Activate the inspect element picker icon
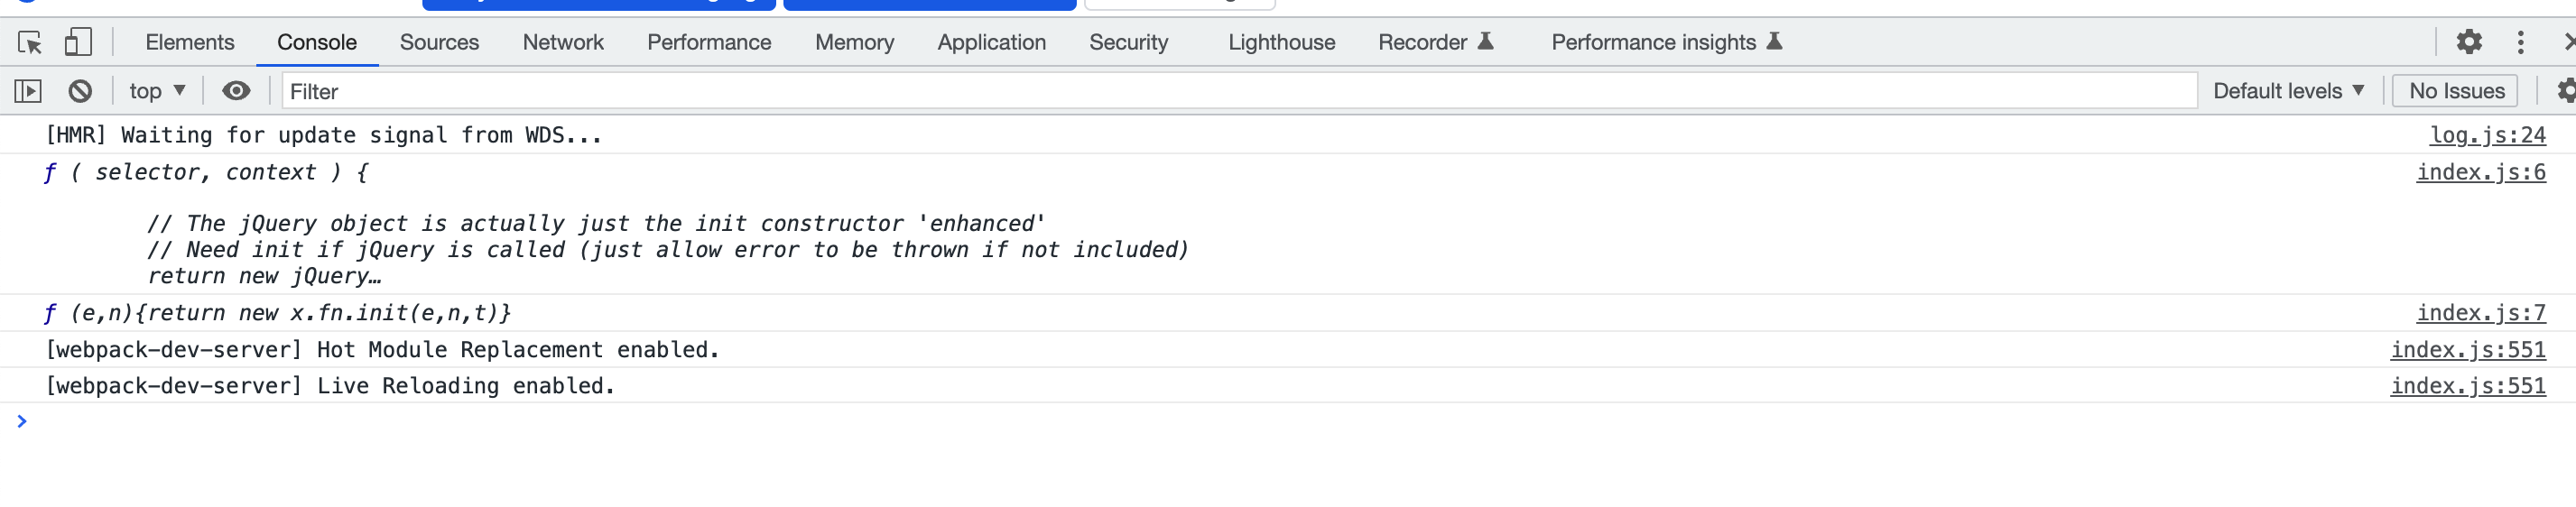2576x507 pixels. [x=29, y=42]
